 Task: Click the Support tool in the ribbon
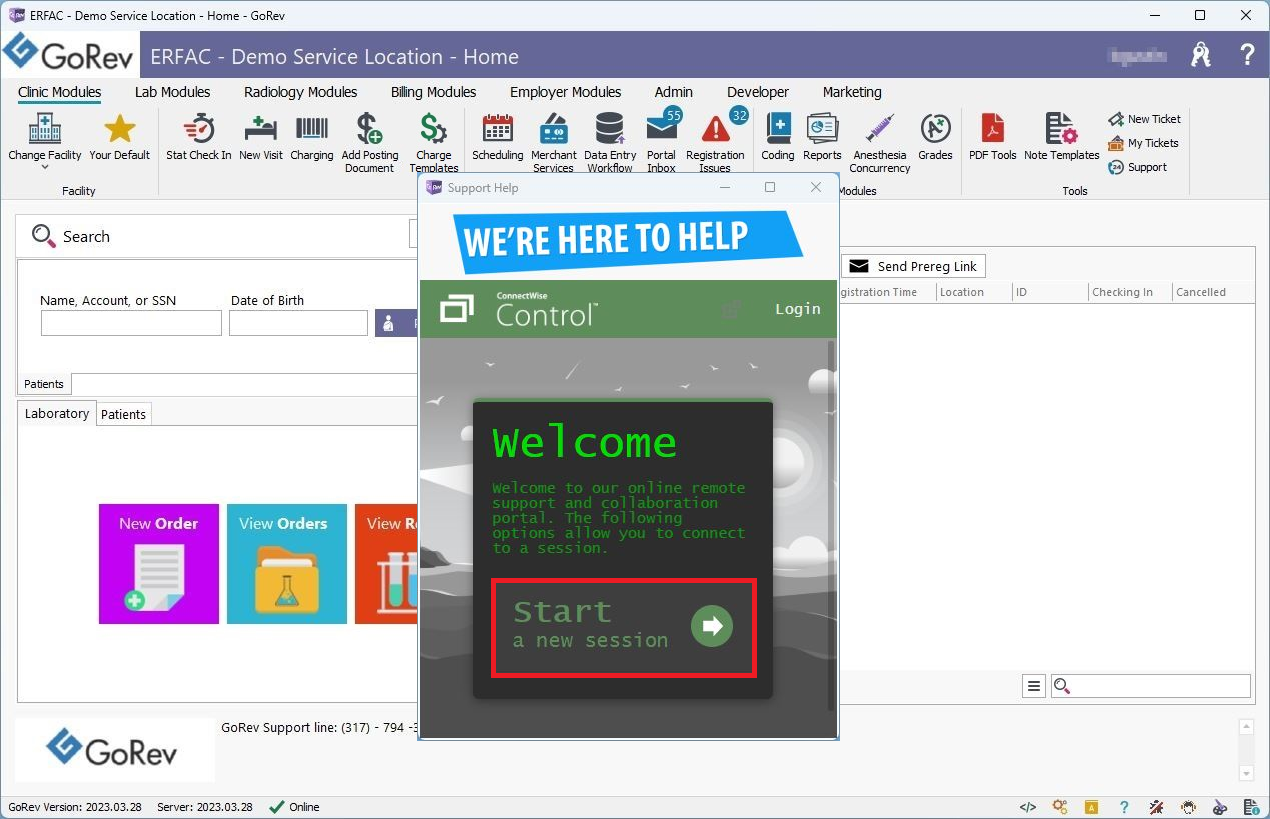click(1137, 167)
